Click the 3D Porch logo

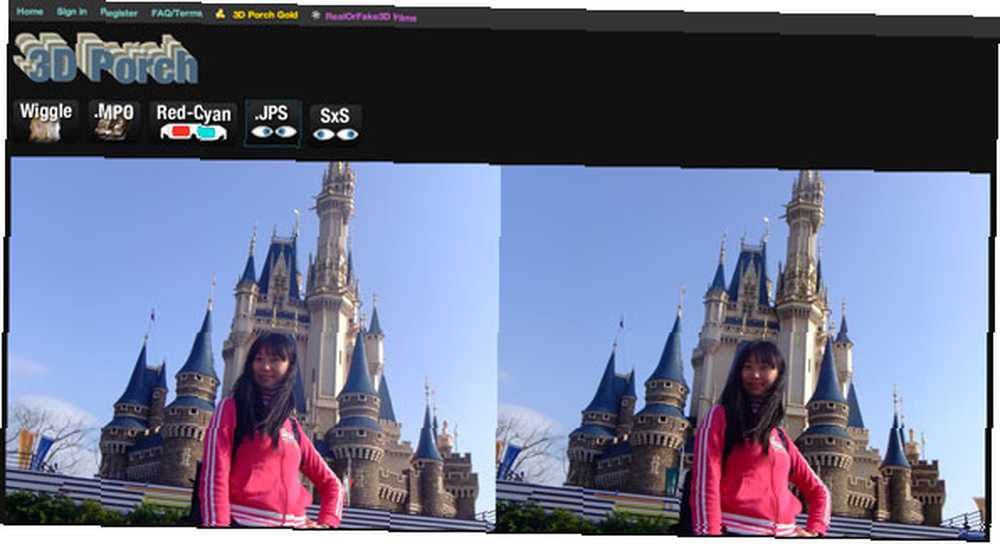[106, 59]
